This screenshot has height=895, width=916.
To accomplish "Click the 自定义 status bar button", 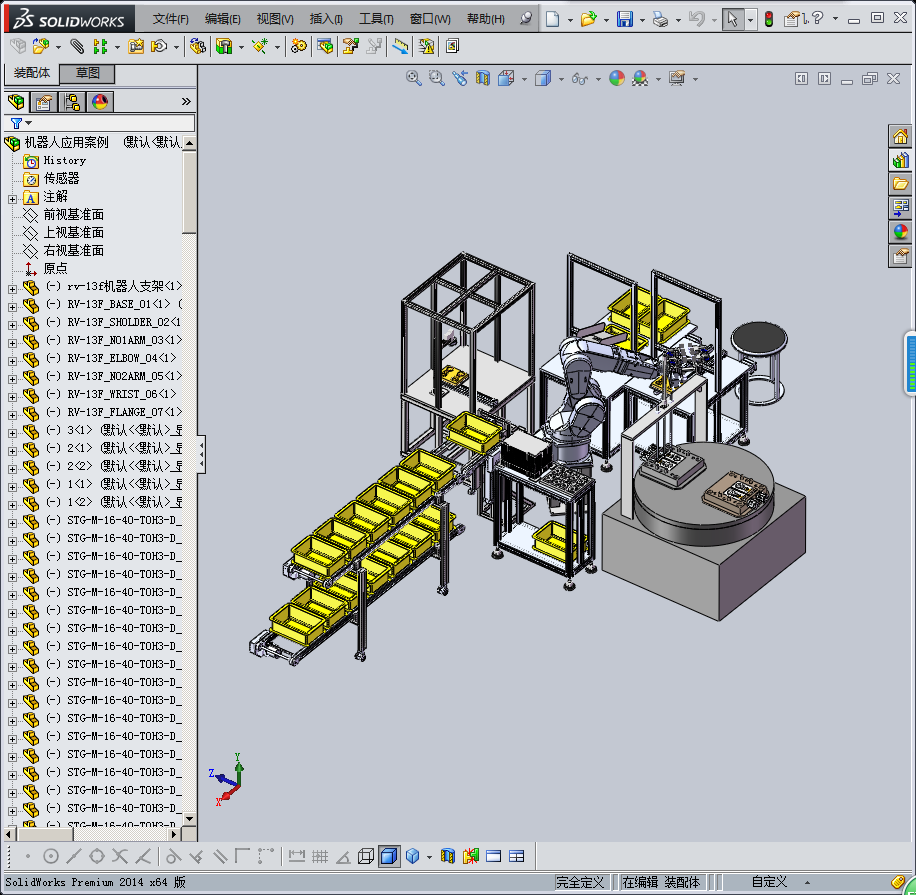I will tap(769, 882).
